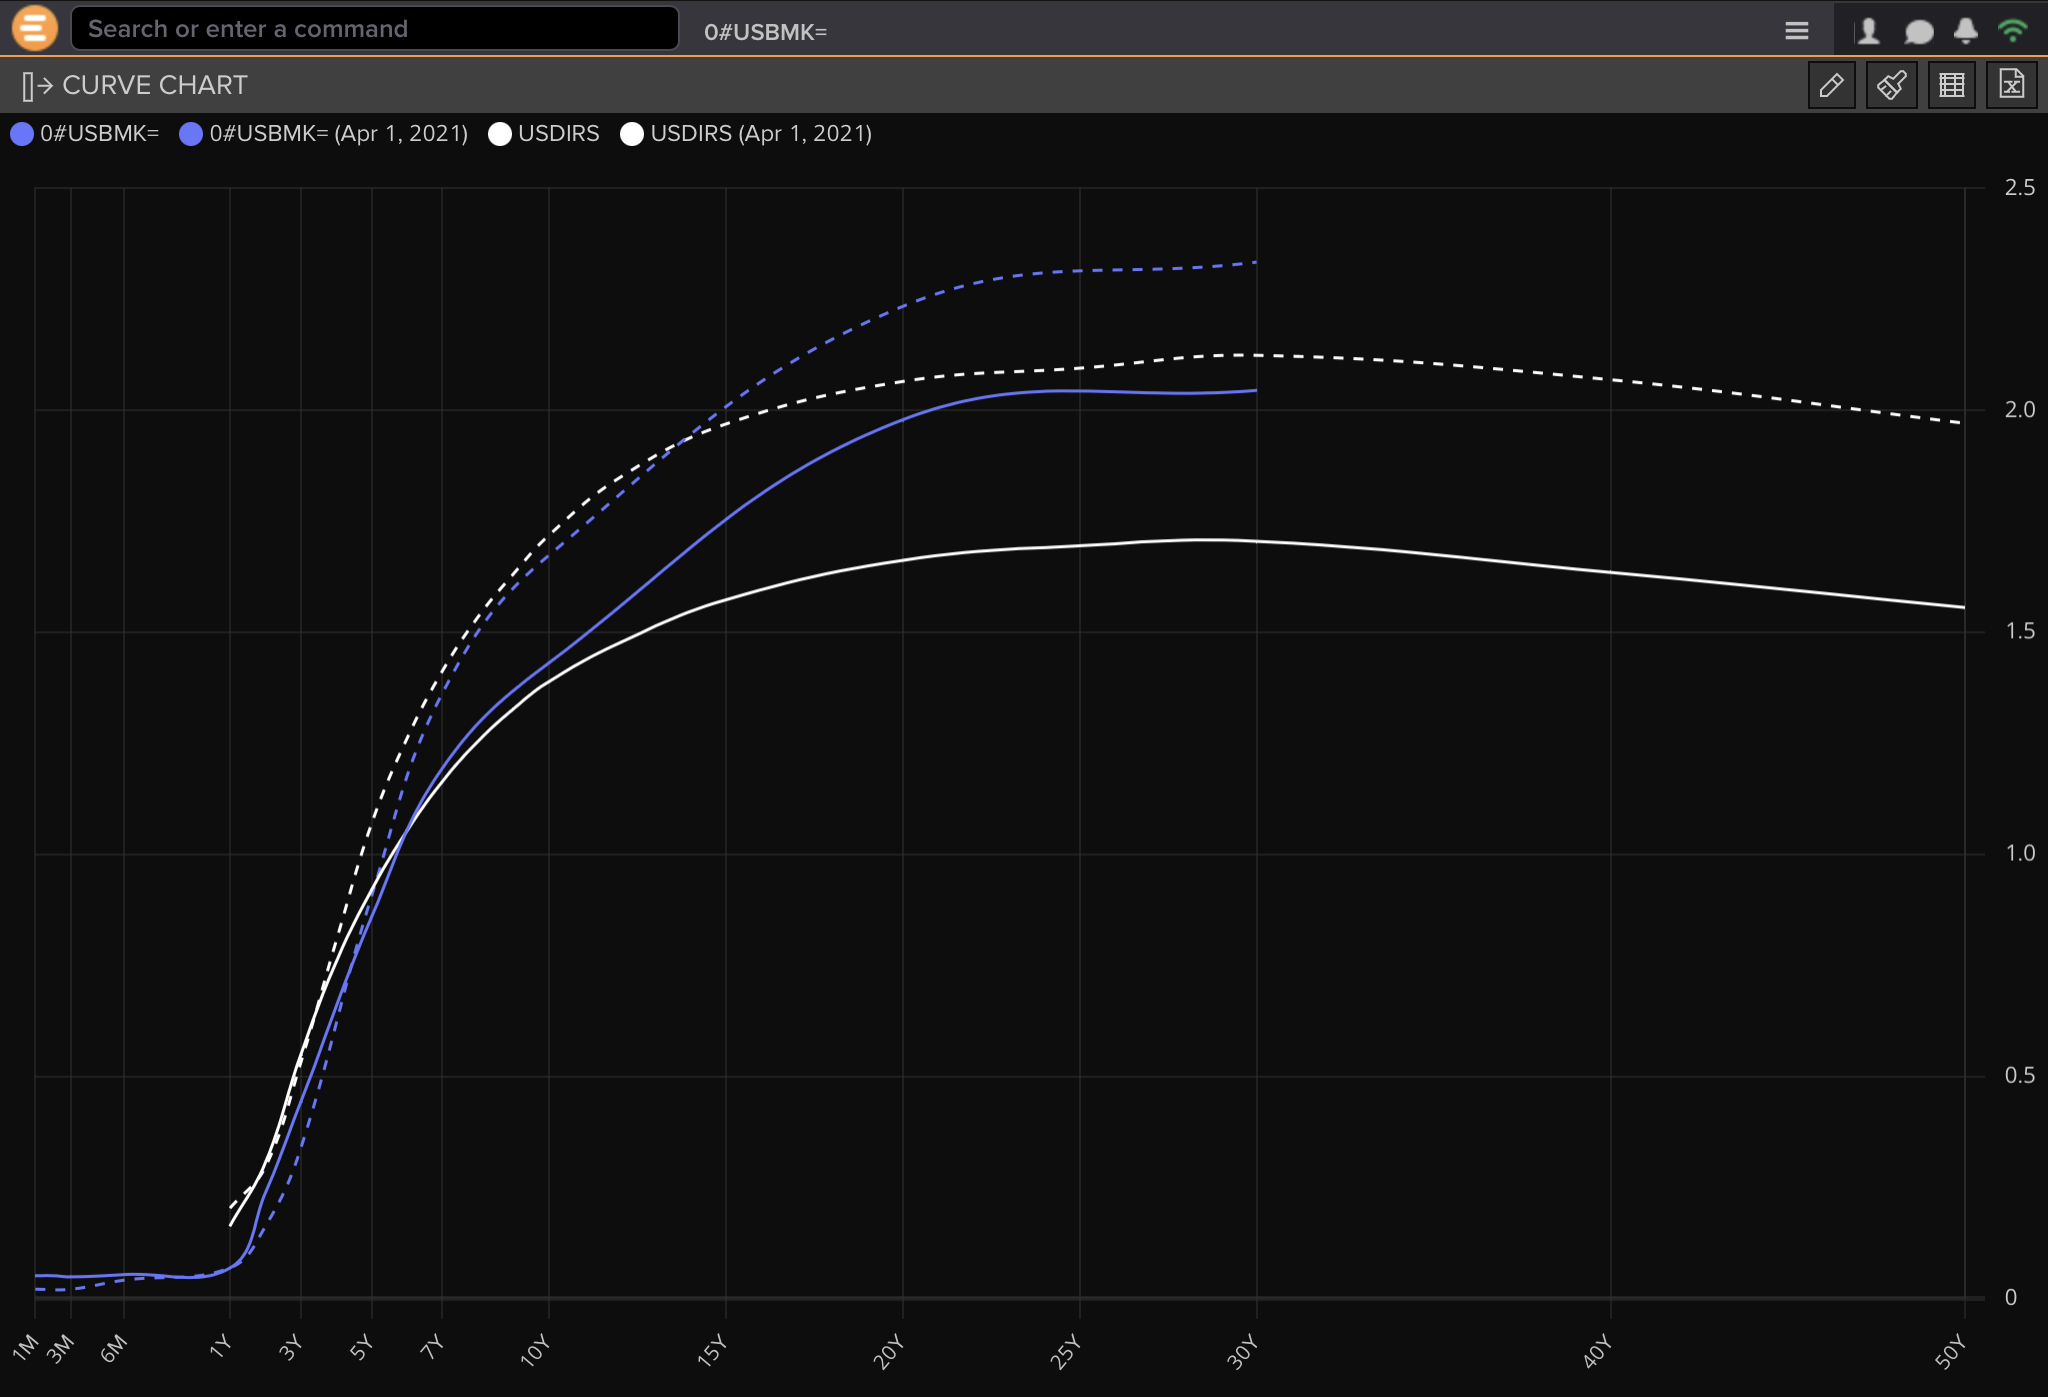The height and width of the screenshot is (1397, 2048).
Task: Open the hamburger menu
Action: [x=1796, y=31]
